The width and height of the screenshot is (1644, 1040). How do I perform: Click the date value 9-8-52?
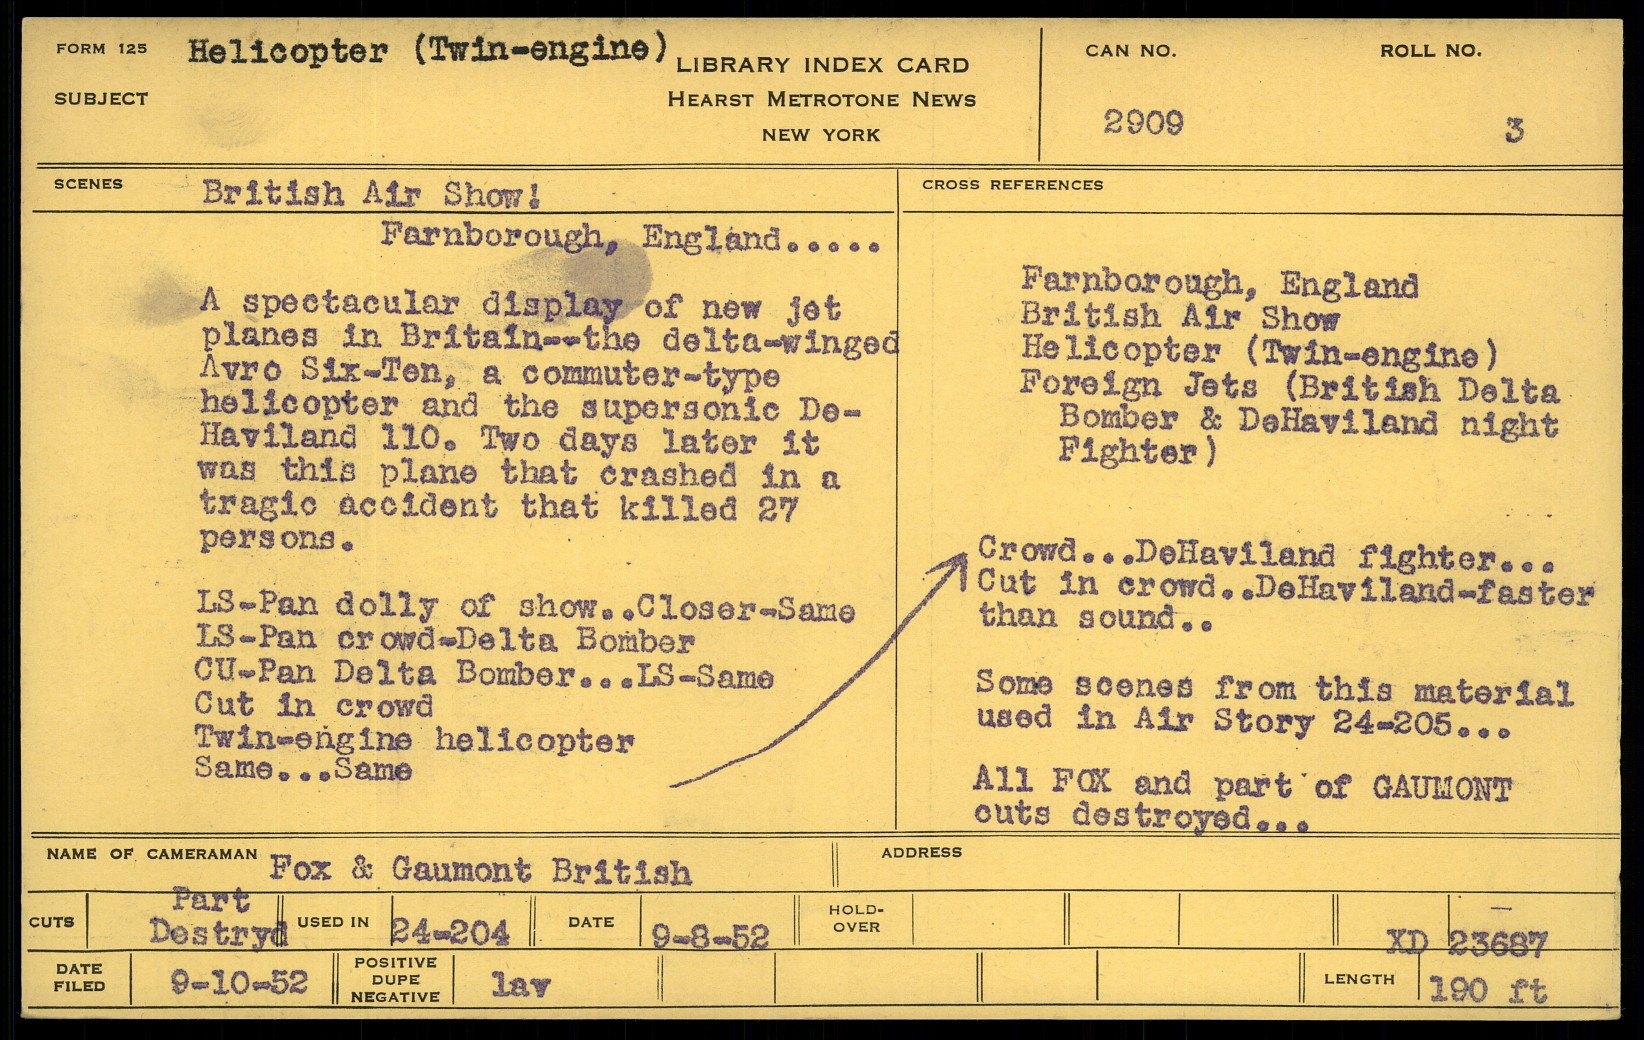click(710, 936)
